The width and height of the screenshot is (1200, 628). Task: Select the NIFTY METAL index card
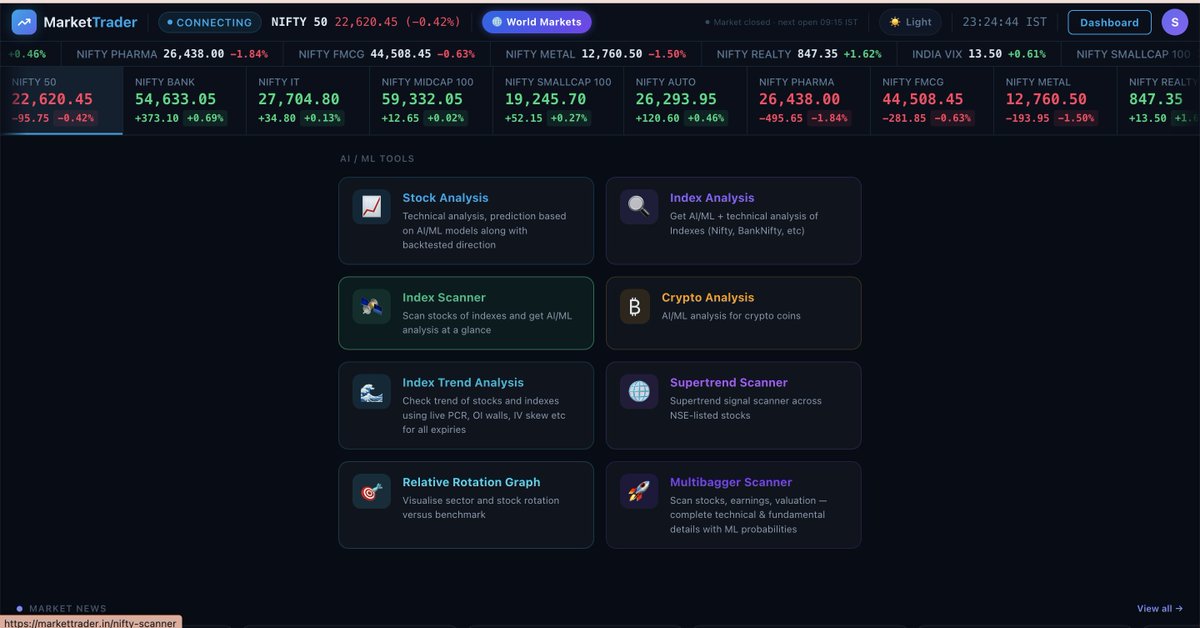pyautogui.click(x=1055, y=100)
